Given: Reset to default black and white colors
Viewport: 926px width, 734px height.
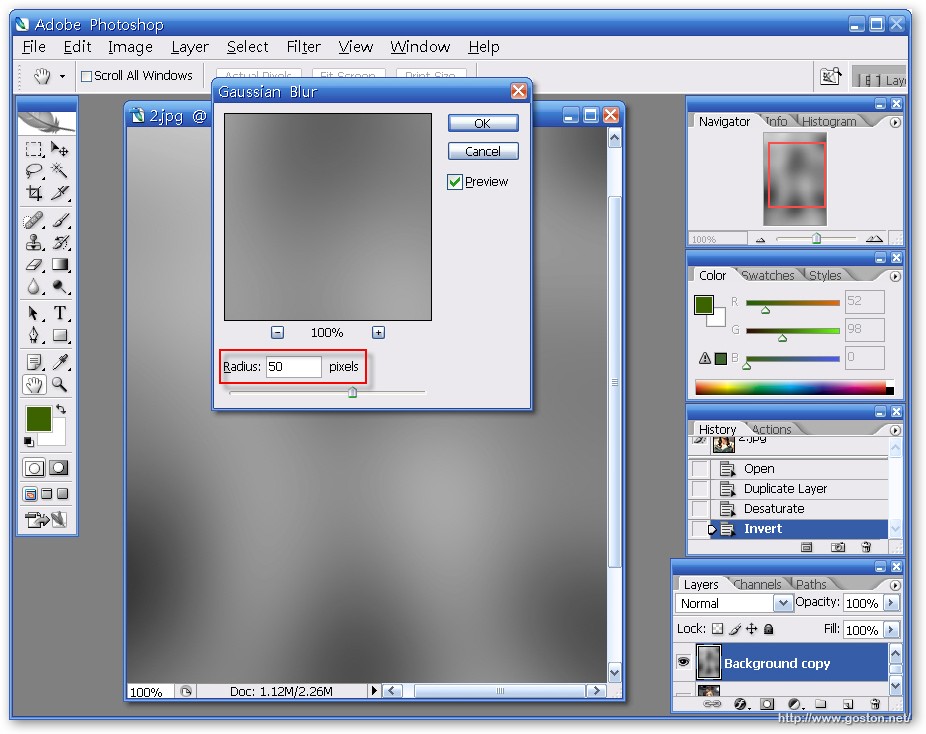Looking at the screenshot, I should (28, 441).
